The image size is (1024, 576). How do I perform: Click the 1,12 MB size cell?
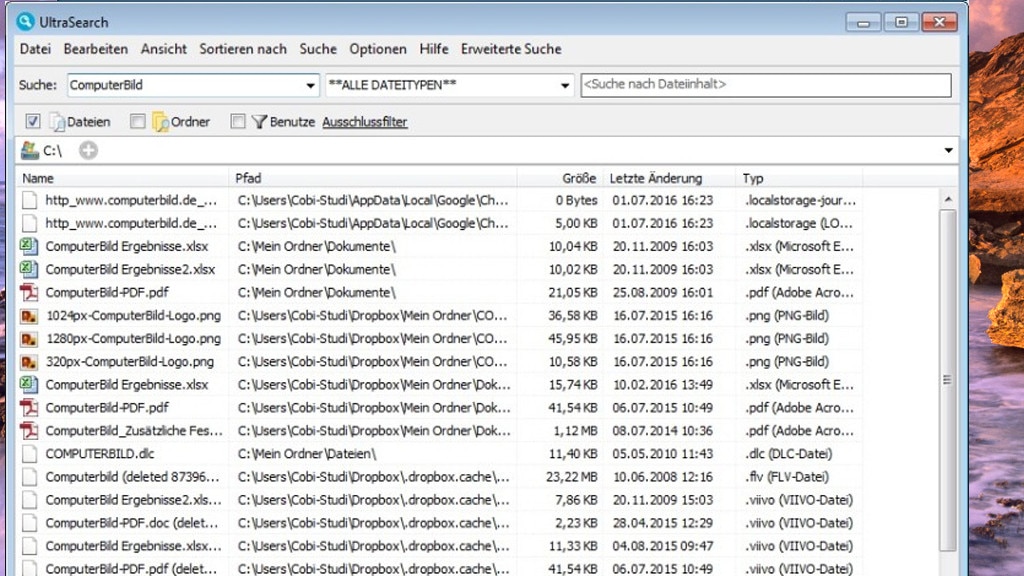pos(575,430)
